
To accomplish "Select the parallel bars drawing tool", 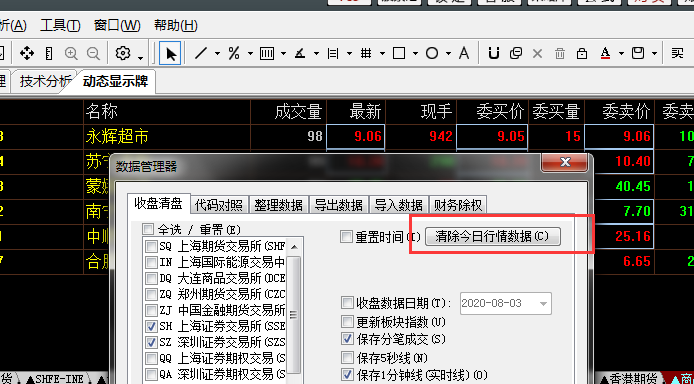I will tap(333, 54).
